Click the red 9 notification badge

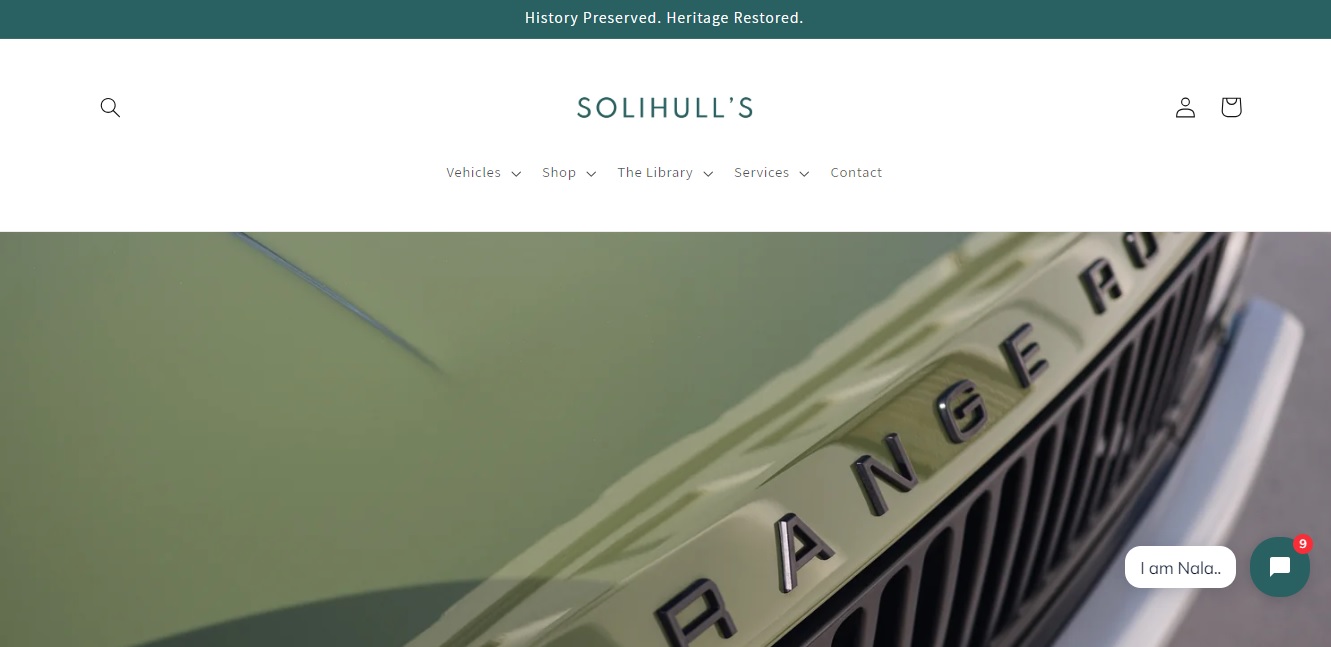point(1302,544)
